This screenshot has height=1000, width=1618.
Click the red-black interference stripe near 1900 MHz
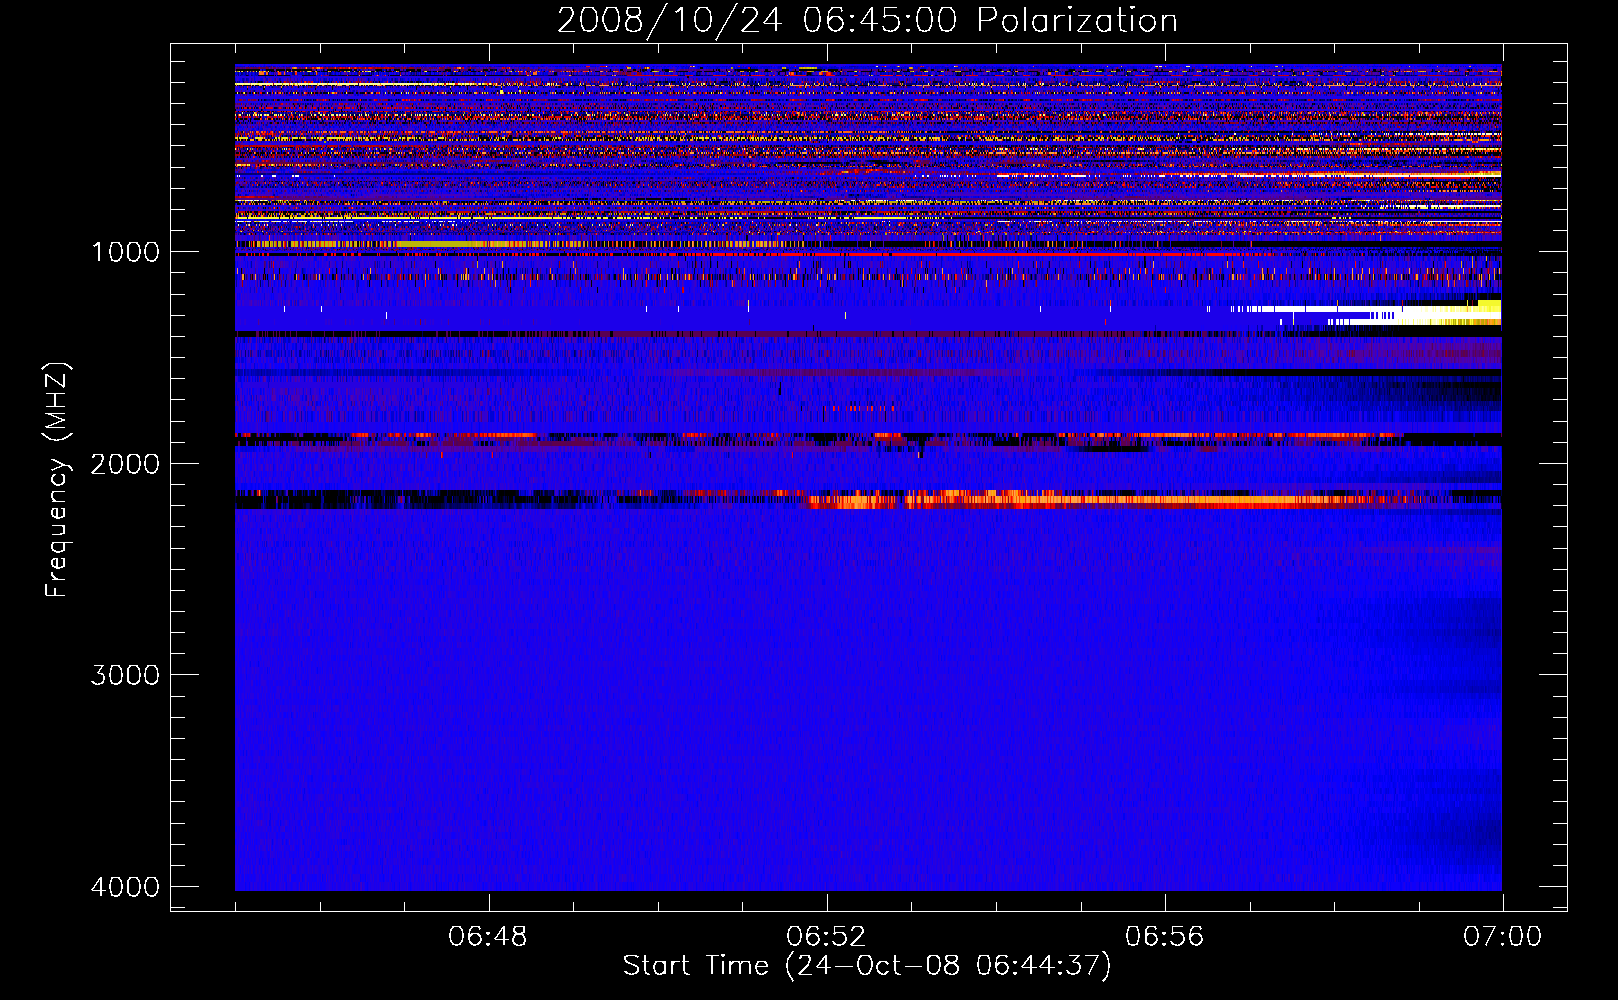tap(868, 438)
